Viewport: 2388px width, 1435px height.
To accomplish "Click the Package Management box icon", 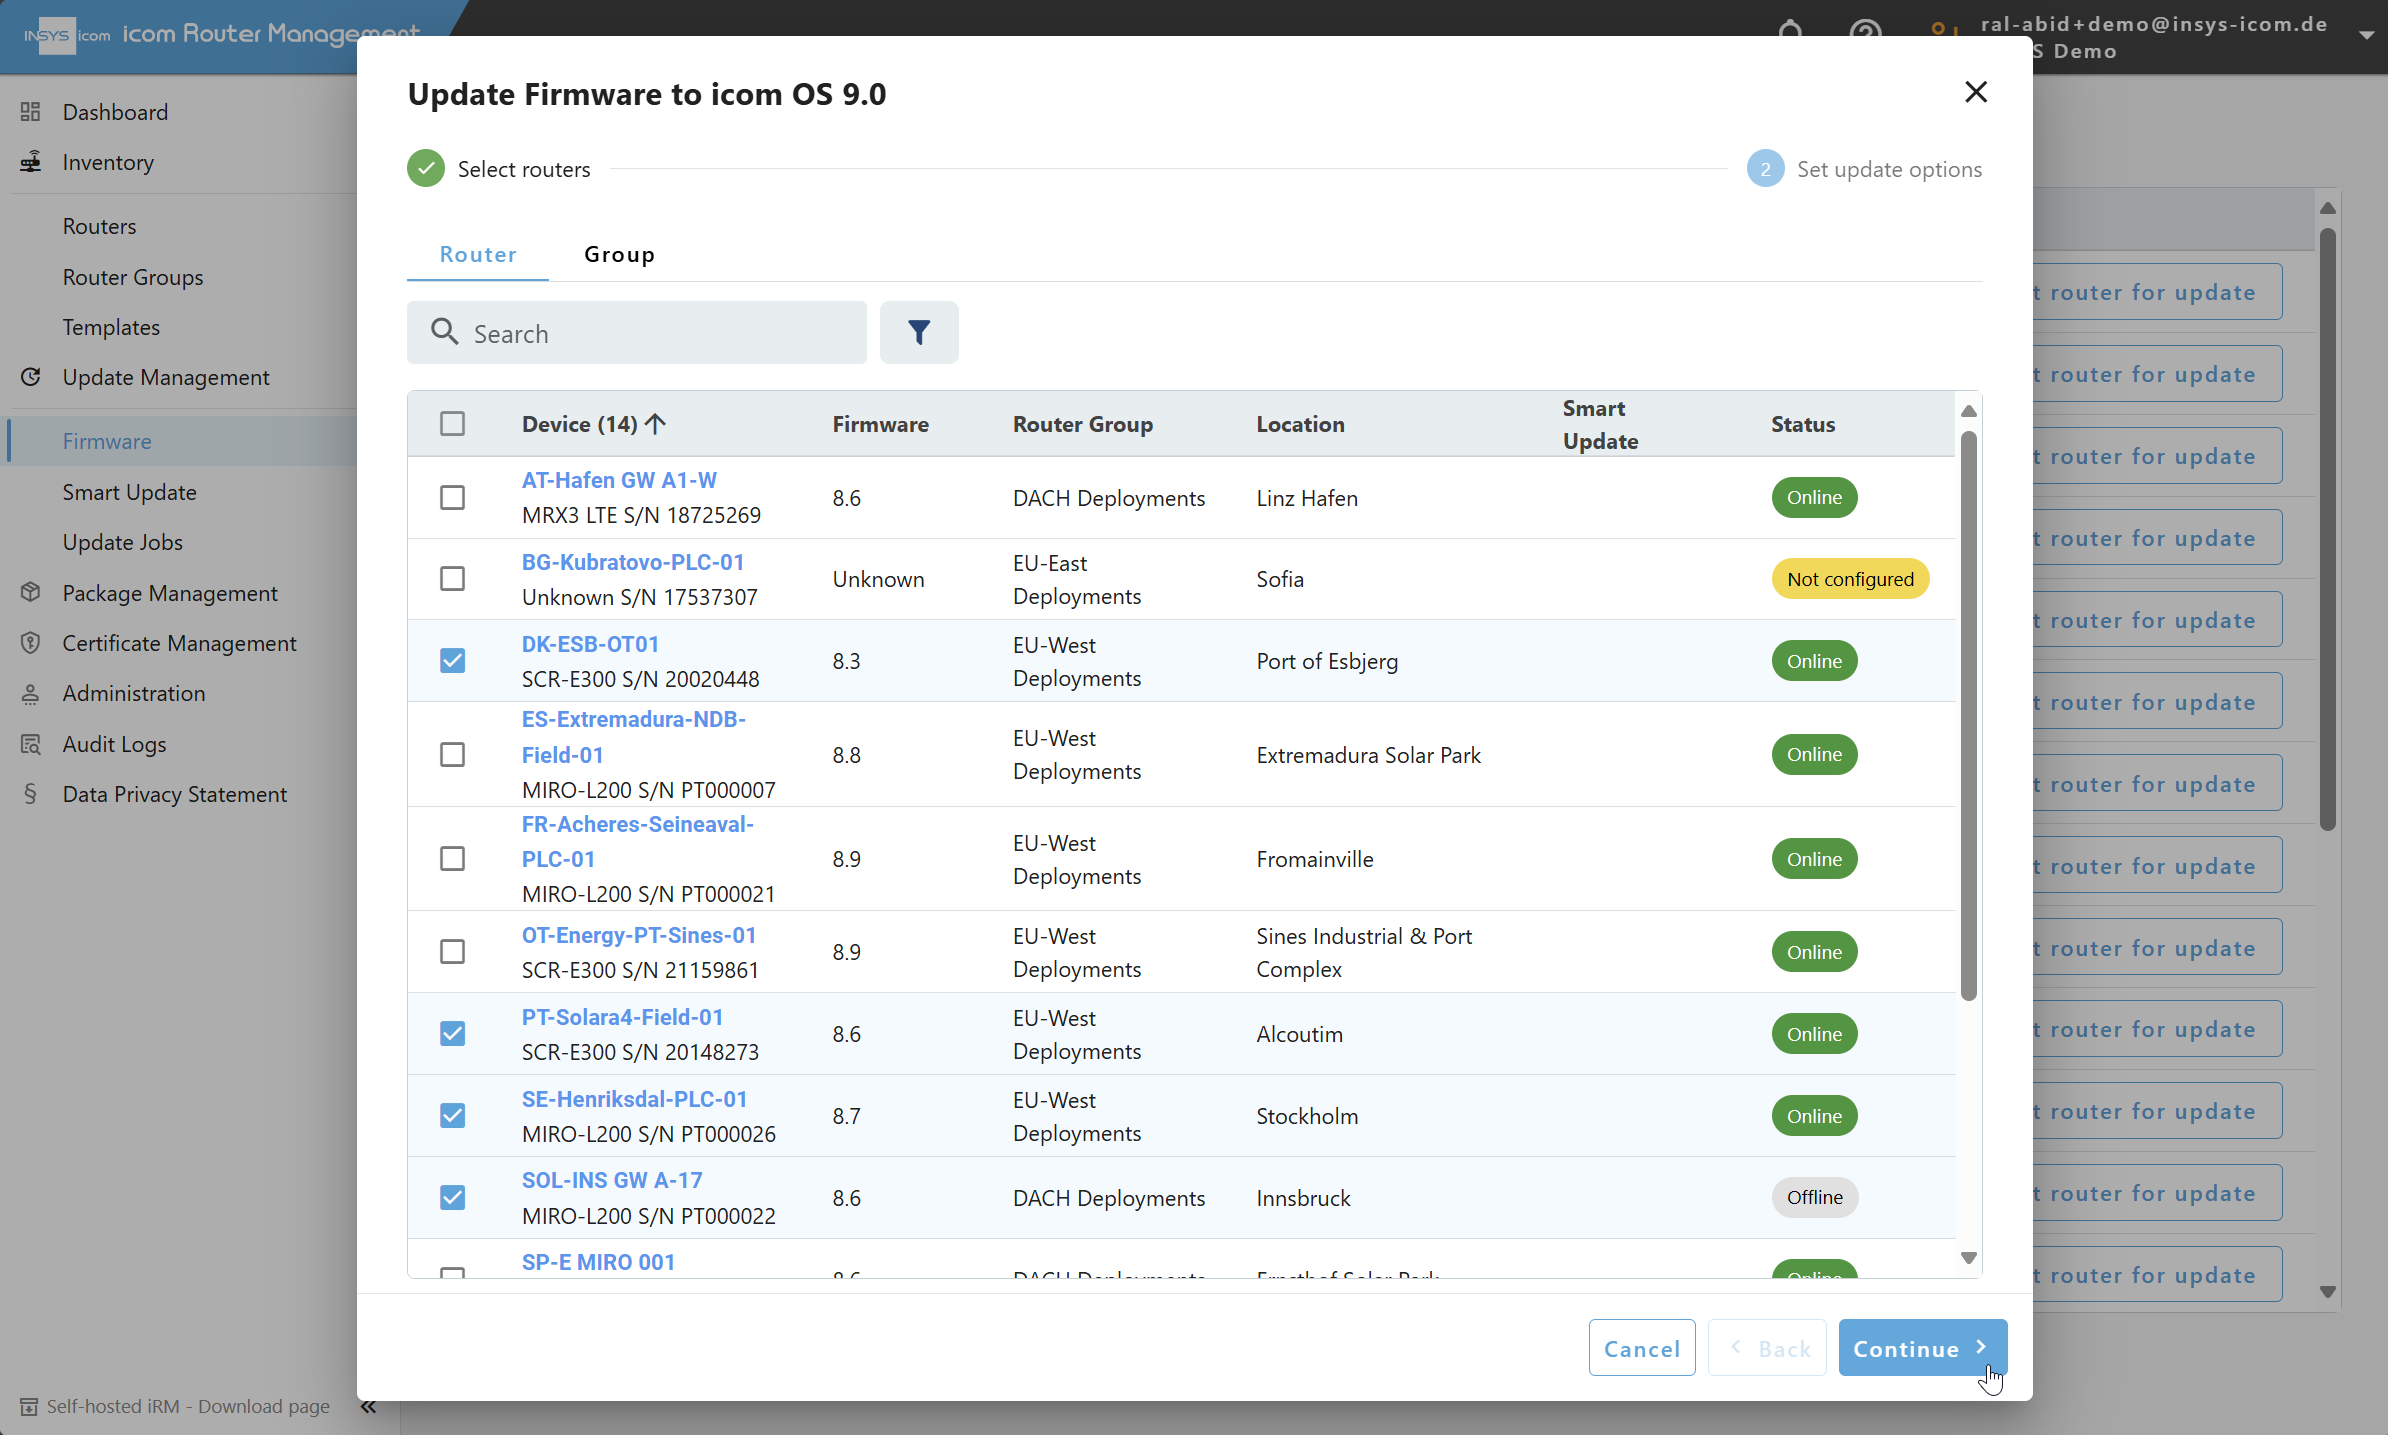I will tap(31, 593).
